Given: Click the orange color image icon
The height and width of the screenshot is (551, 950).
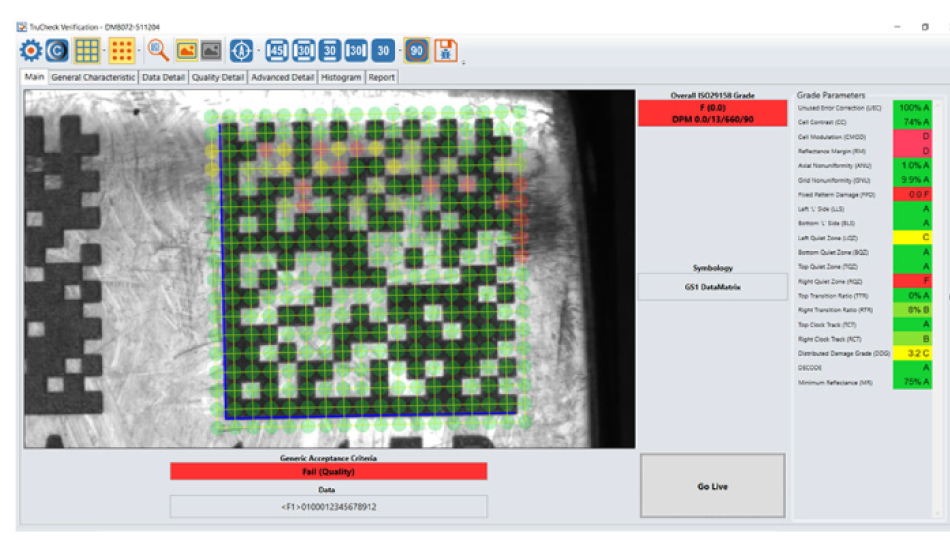Looking at the screenshot, I should tap(187, 50).
